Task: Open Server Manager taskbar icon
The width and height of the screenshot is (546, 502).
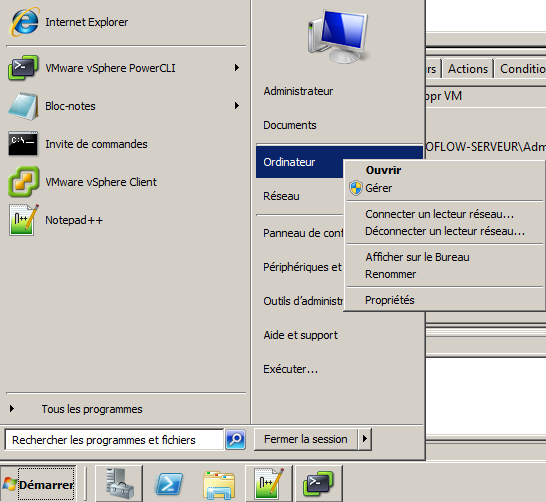Action: 119,483
